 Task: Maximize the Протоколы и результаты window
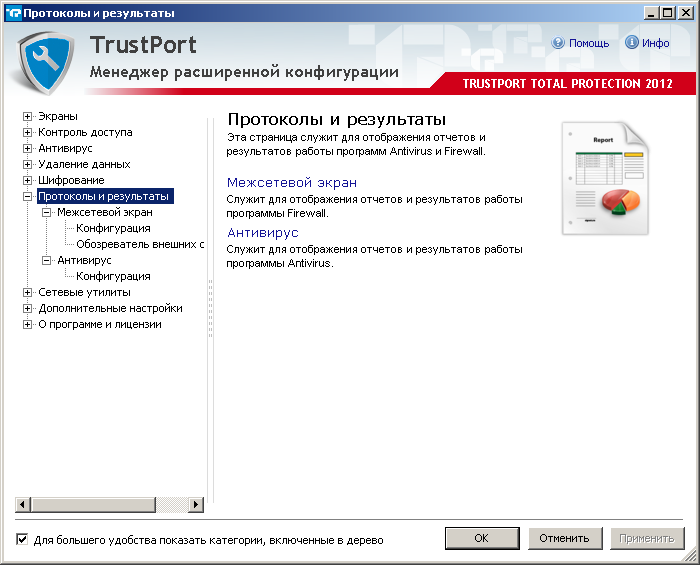click(x=667, y=13)
